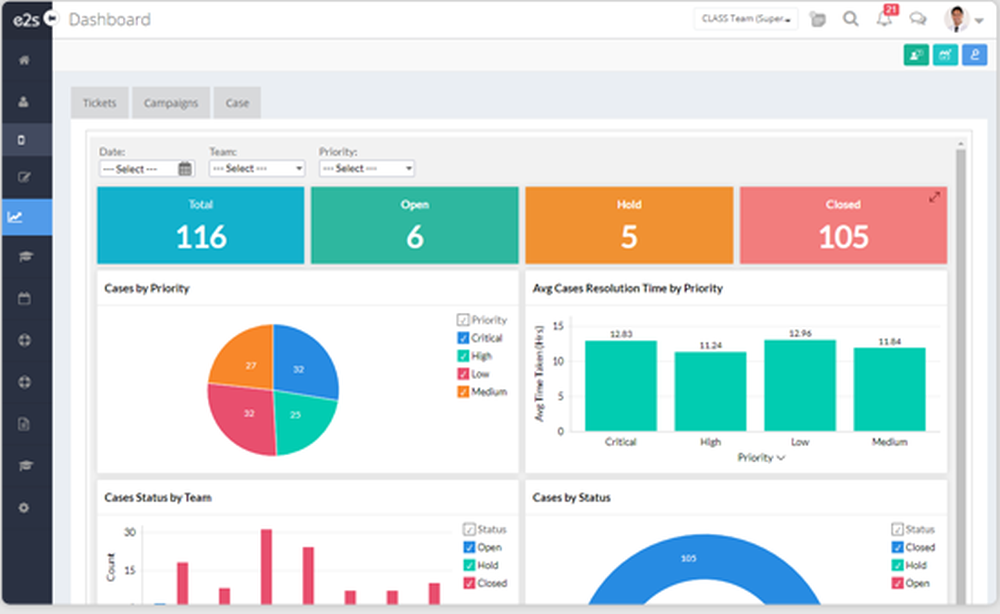1000x614 pixels.
Task: Expand the profile menu arrow beside the avatar
Action: [x=979, y=21]
